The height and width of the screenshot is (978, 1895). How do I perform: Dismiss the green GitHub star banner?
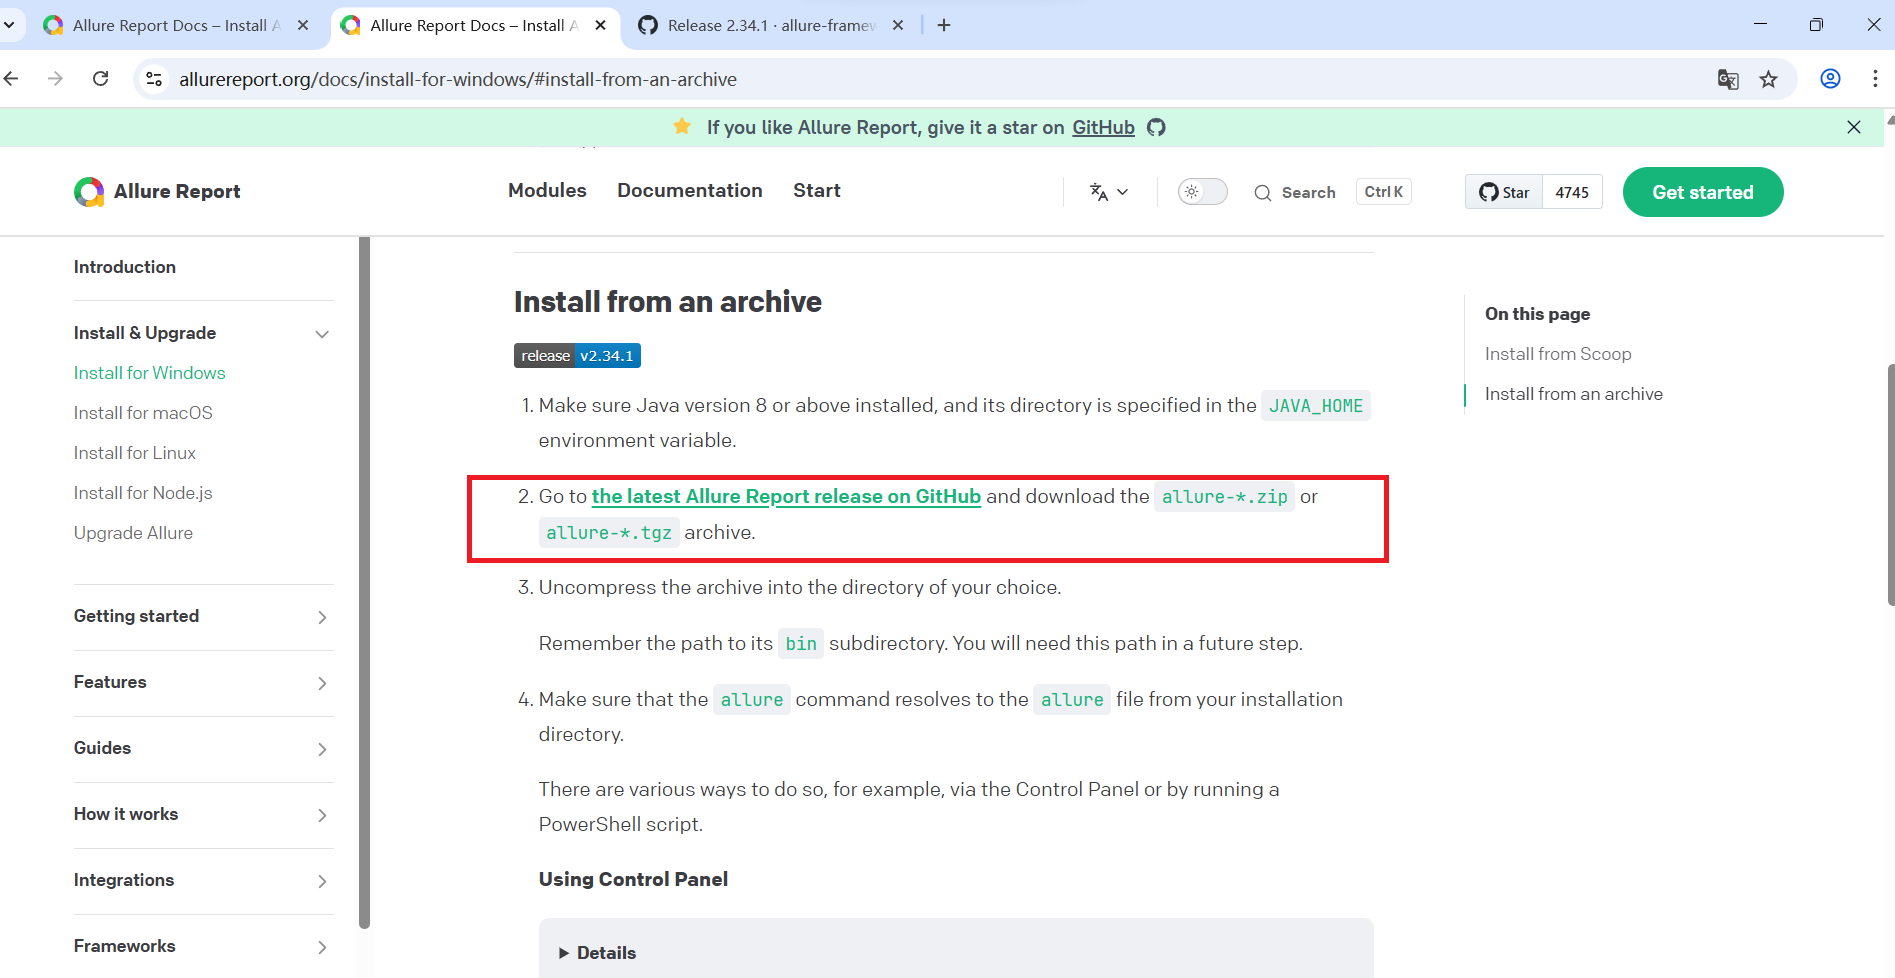(1854, 127)
